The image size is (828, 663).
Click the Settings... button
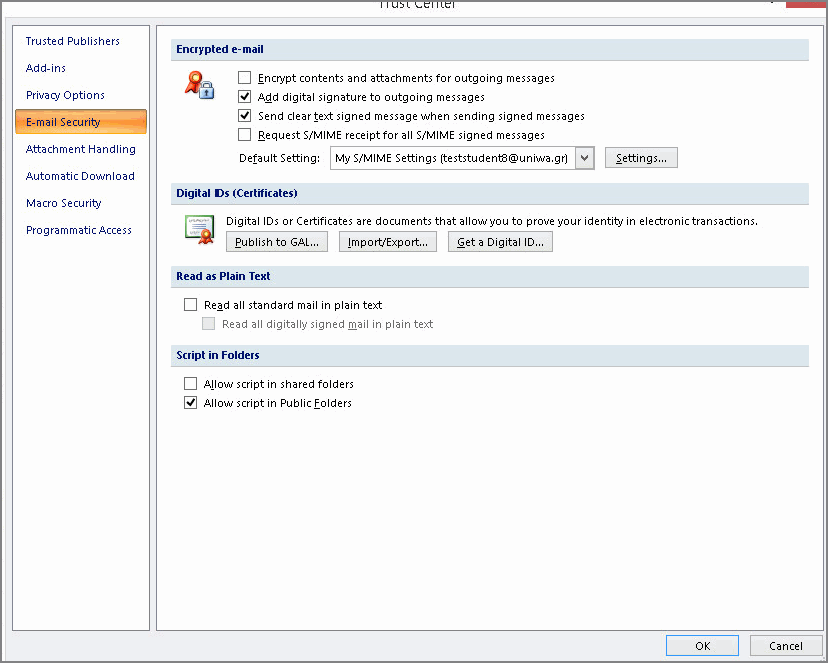click(641, 158)
